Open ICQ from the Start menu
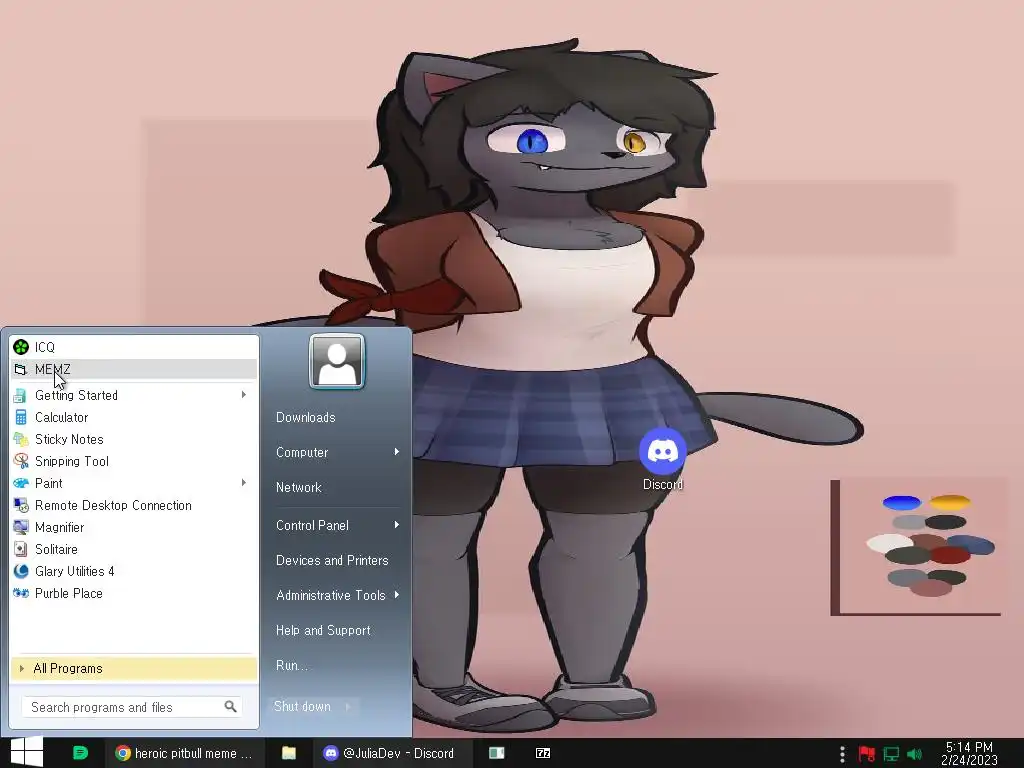Screen dimensions: 1024x768 point(134,347)
